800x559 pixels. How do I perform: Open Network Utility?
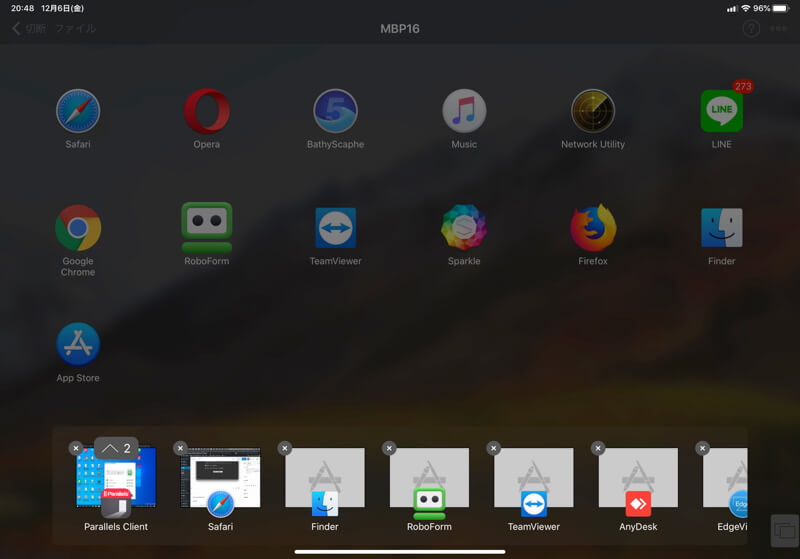[593, 111]
